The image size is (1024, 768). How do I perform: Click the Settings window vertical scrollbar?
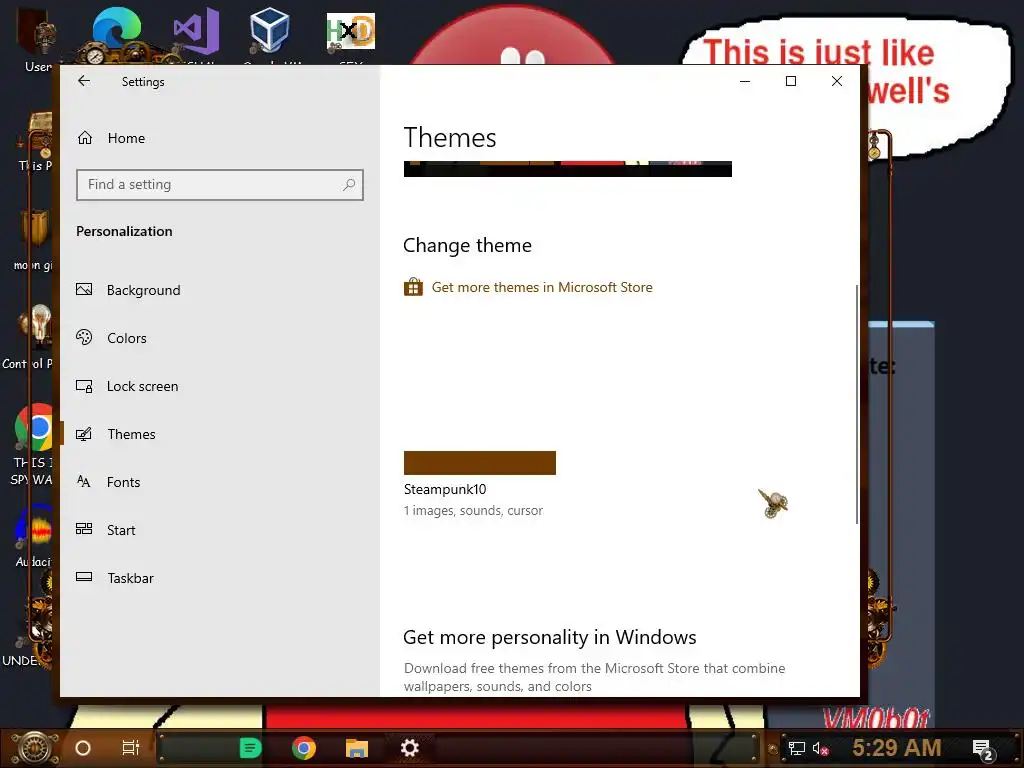tap(857, 404)
